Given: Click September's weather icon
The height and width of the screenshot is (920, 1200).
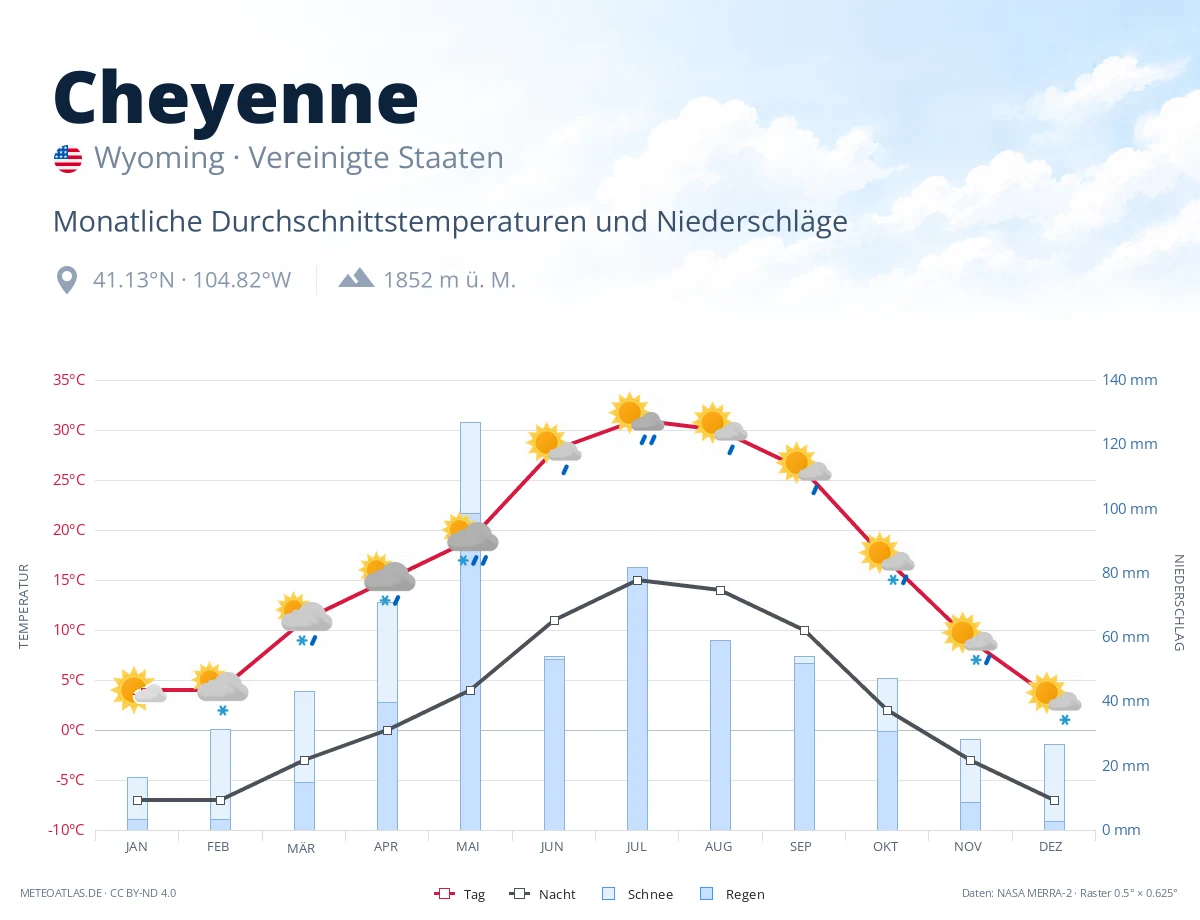Looking at the screenshot, I should (x=804, y=468).
